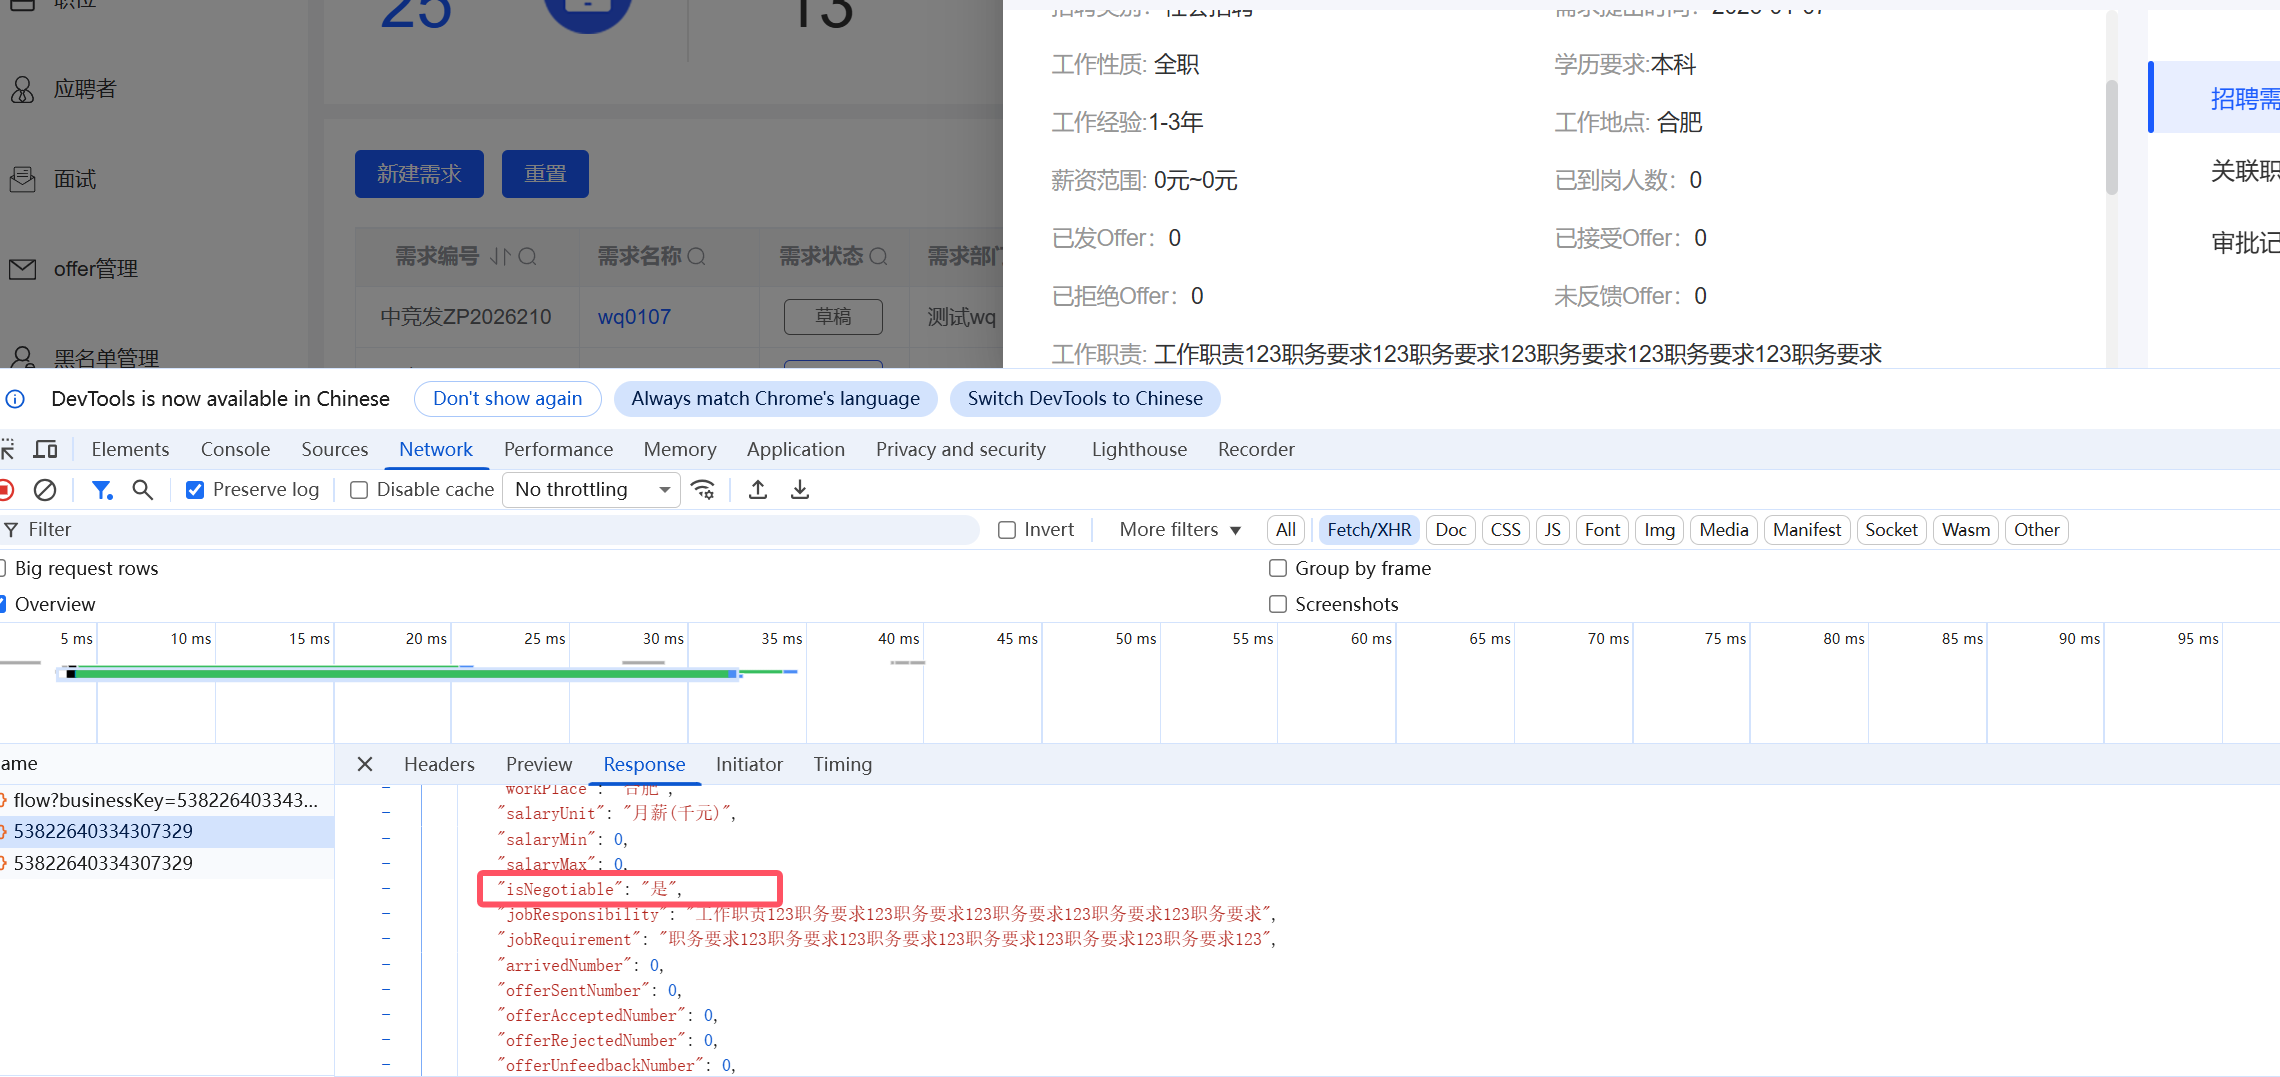Click Switch DevTools to Chinese
This screenshot has width=2280, height=1077.
point(1085,399)
